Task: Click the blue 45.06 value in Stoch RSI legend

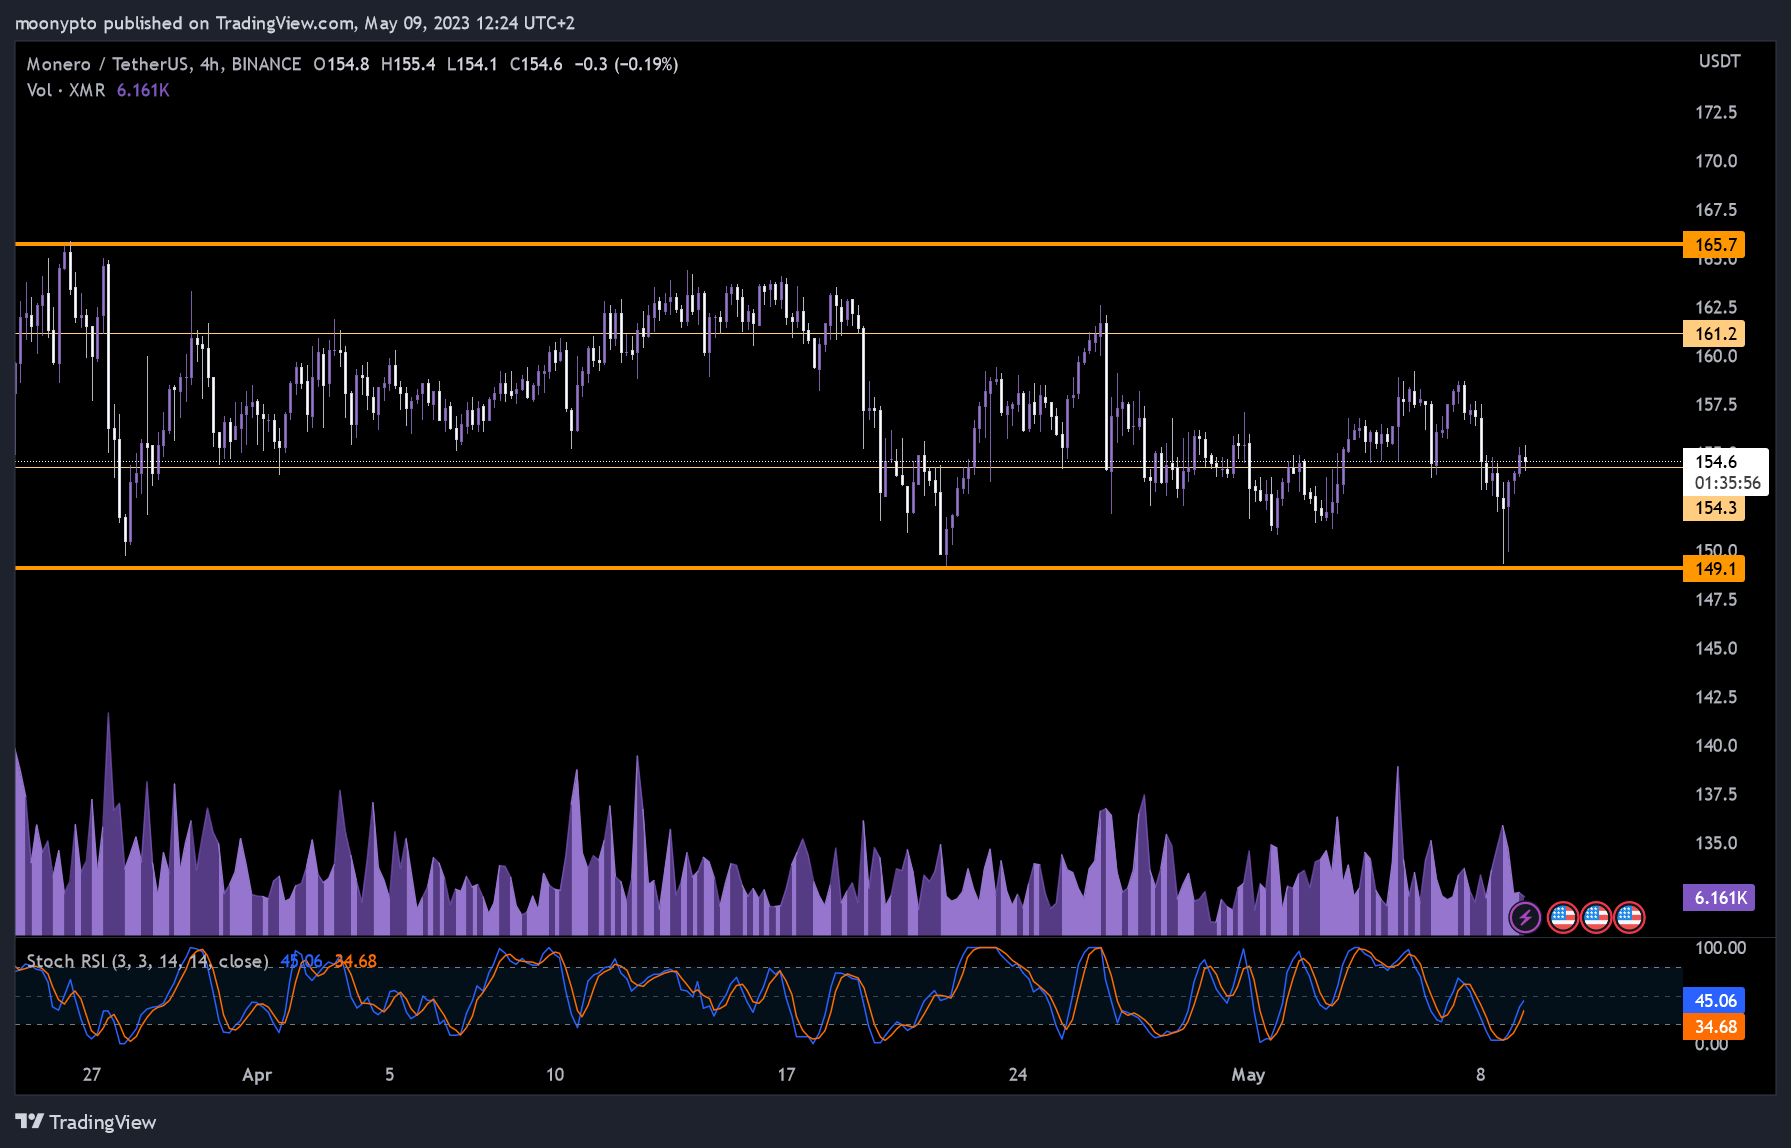Action: [301, 961]
